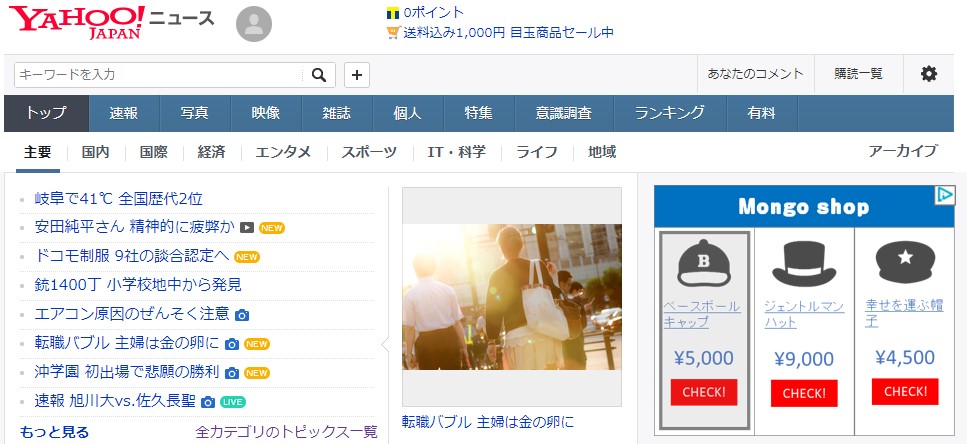
Task: Open 安田純平さん 精神的に疲弊か headline
Action: click(x=135, y=228)
